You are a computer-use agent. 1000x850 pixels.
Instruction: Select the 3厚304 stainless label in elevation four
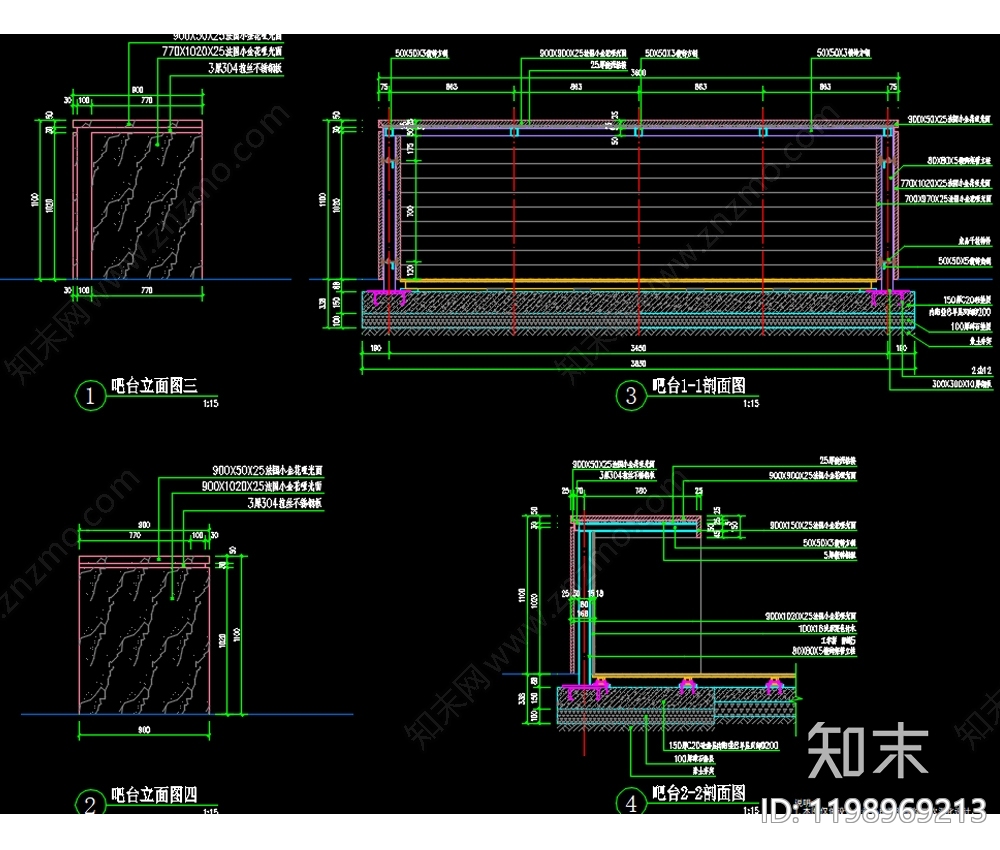tap(285, 503)
